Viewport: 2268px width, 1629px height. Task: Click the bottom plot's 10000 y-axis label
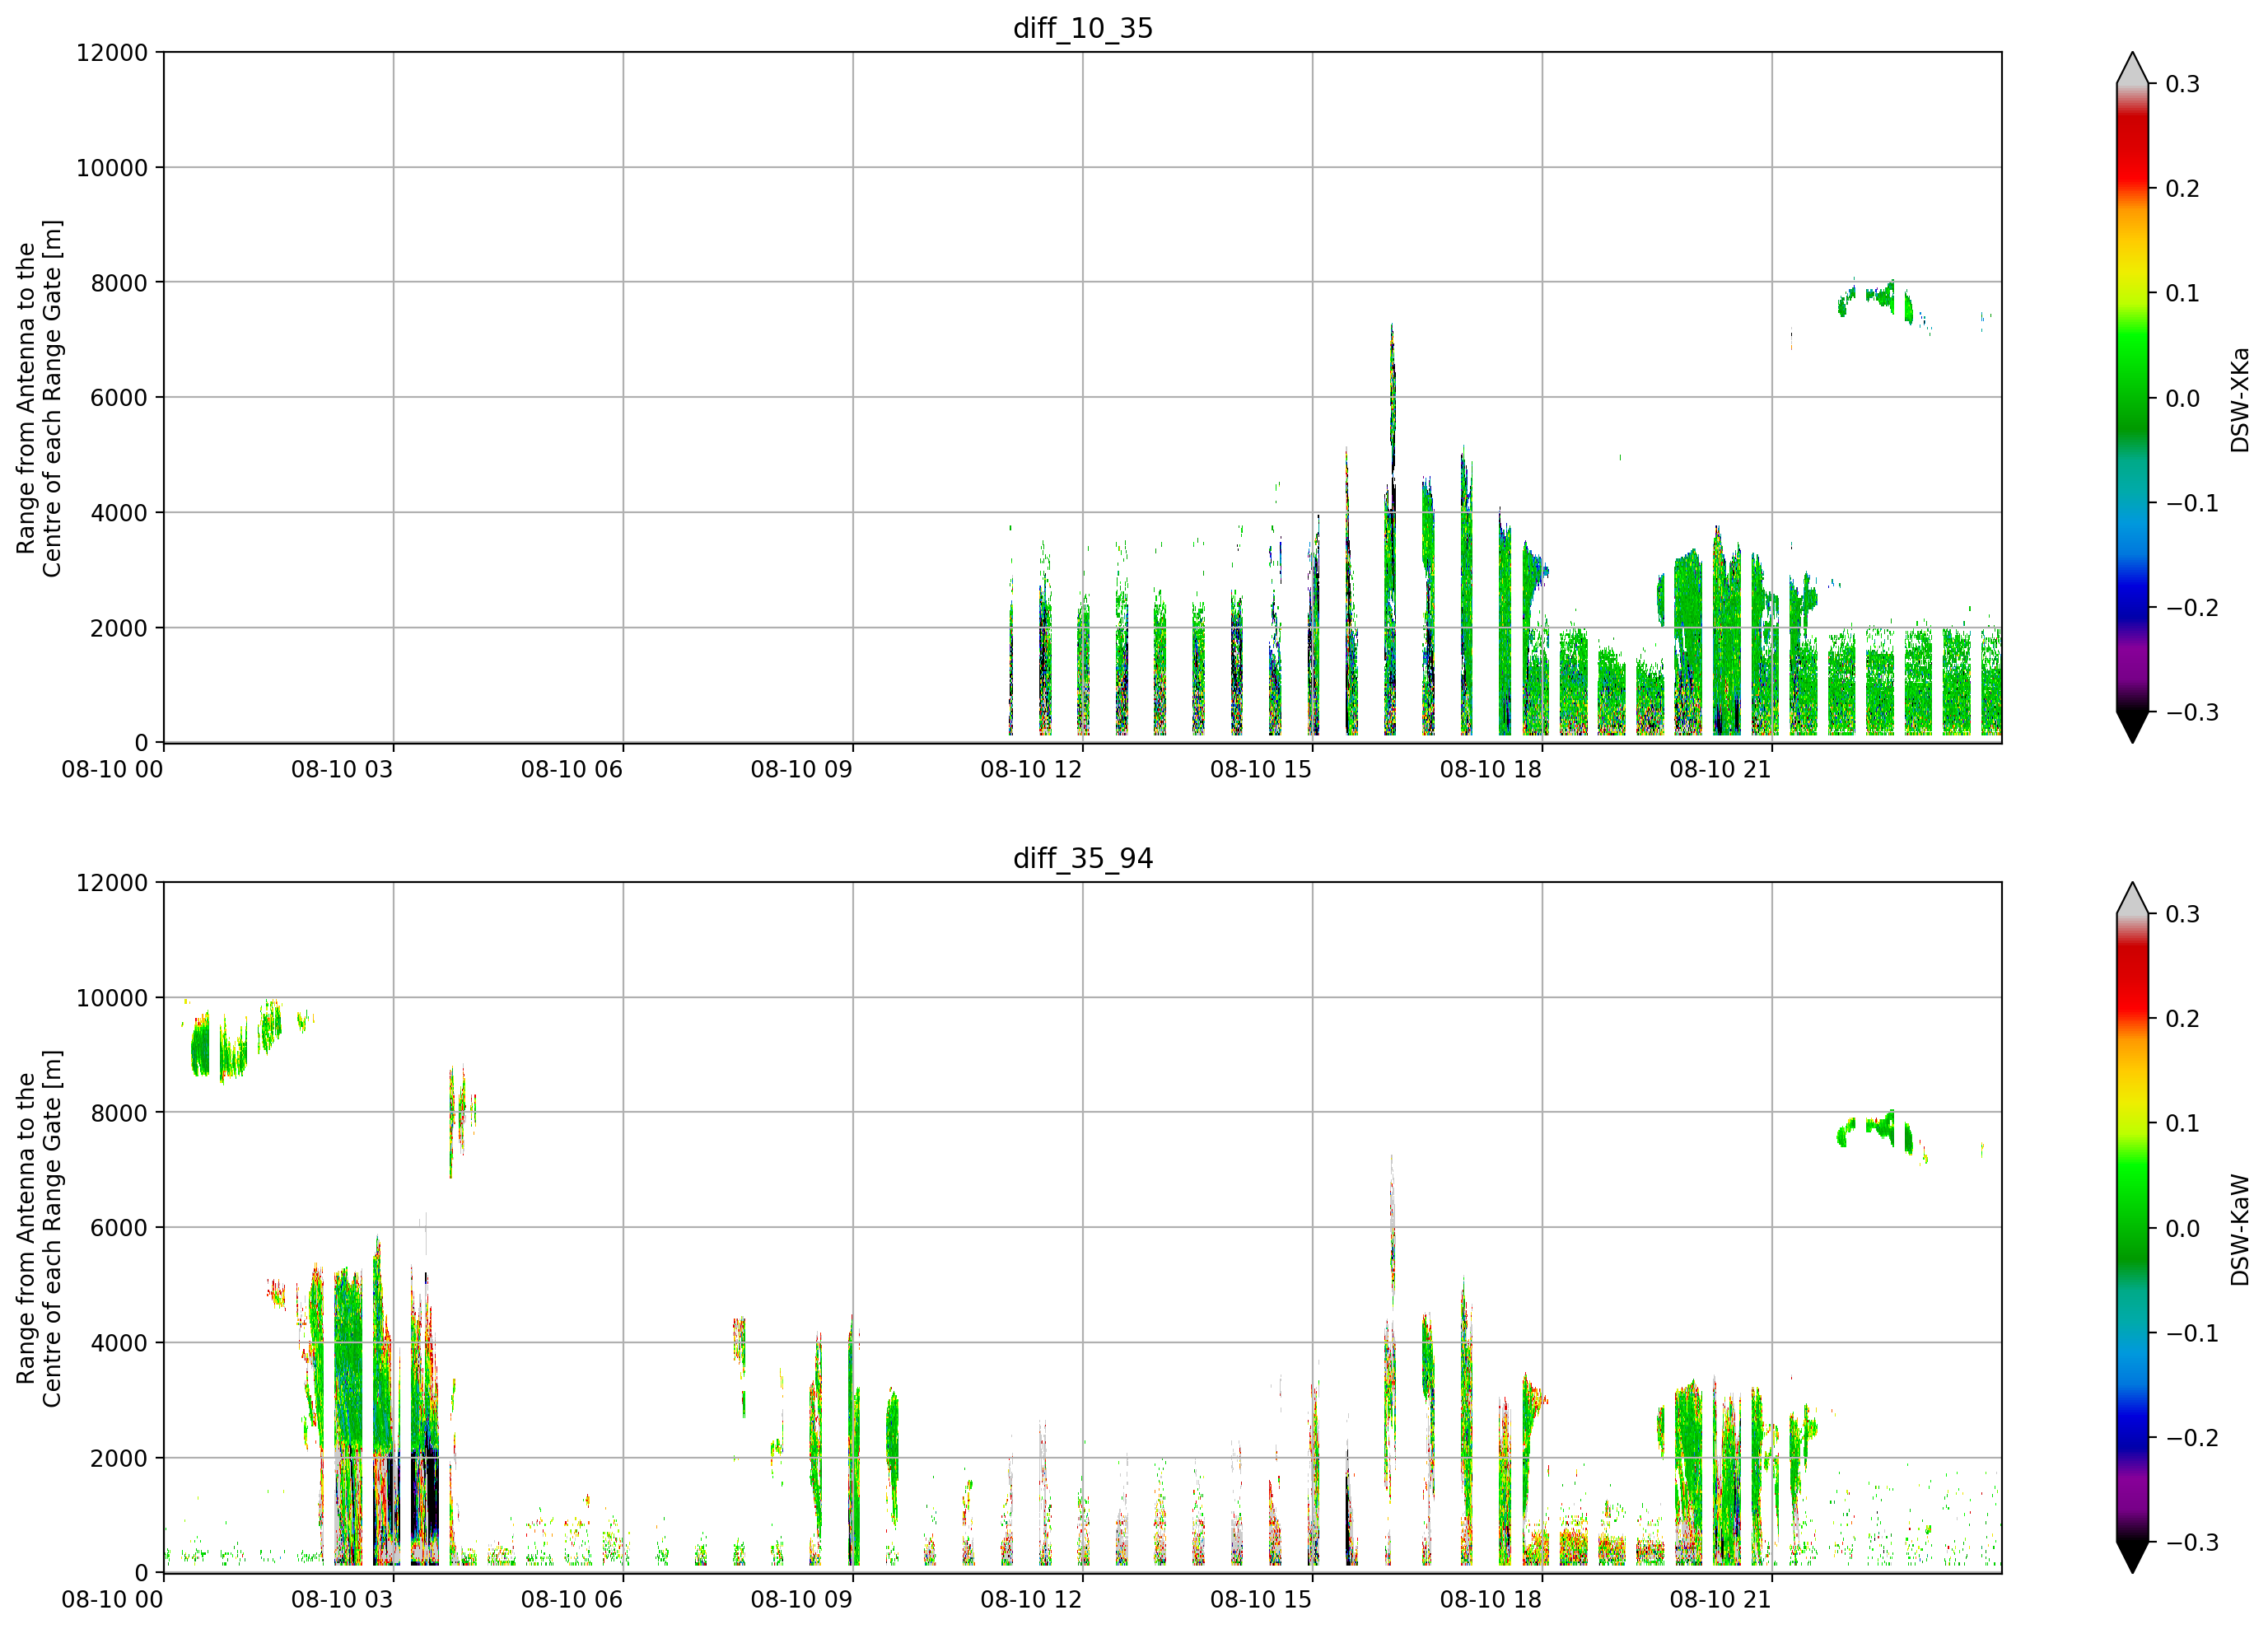[112, 998]
